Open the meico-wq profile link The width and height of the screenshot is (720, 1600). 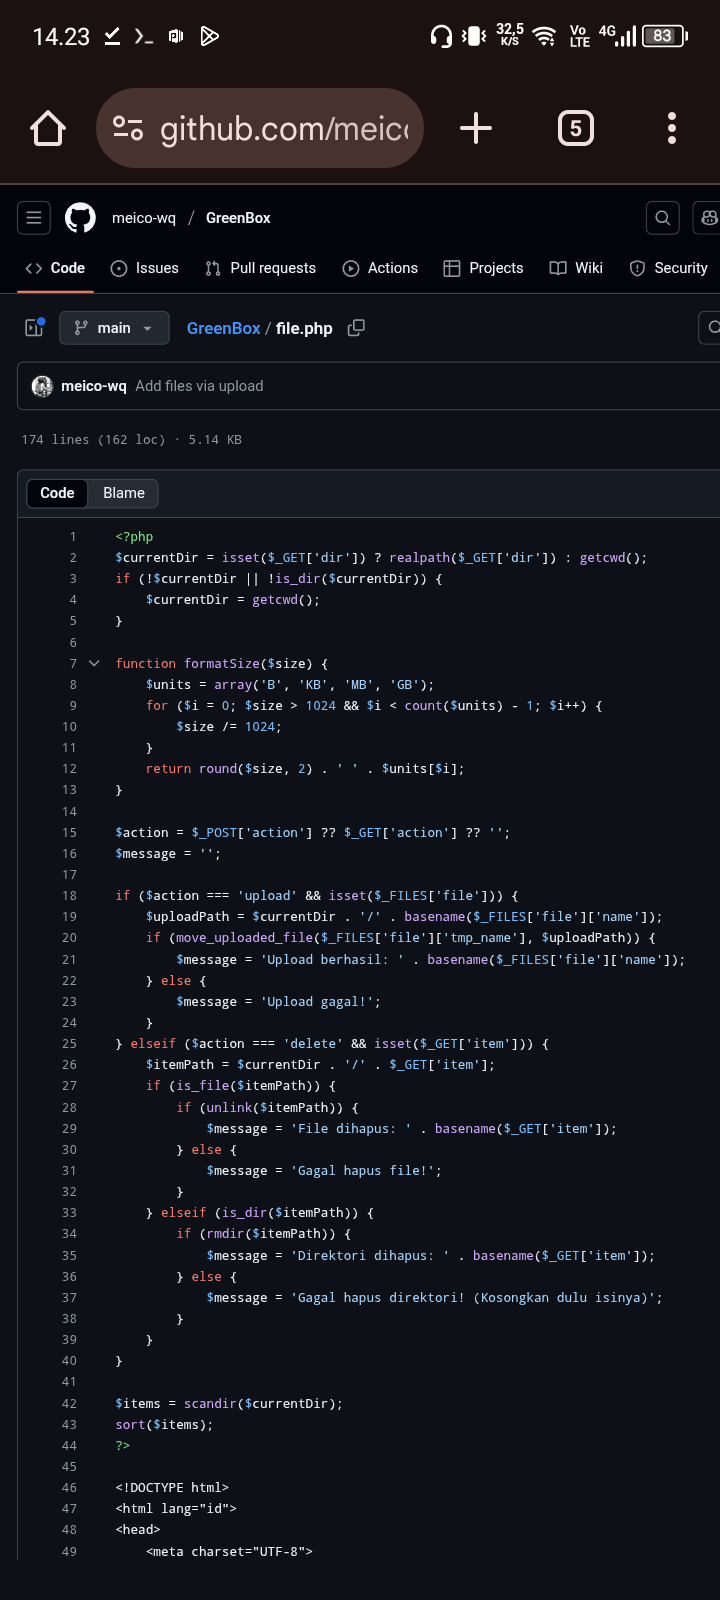(x=143, y=218)
